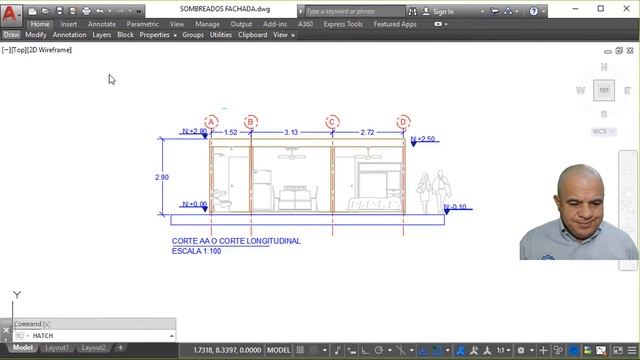640x360 pixels.
Task: Switch to the Annotate ribbon tab
Action: [102, 24]
